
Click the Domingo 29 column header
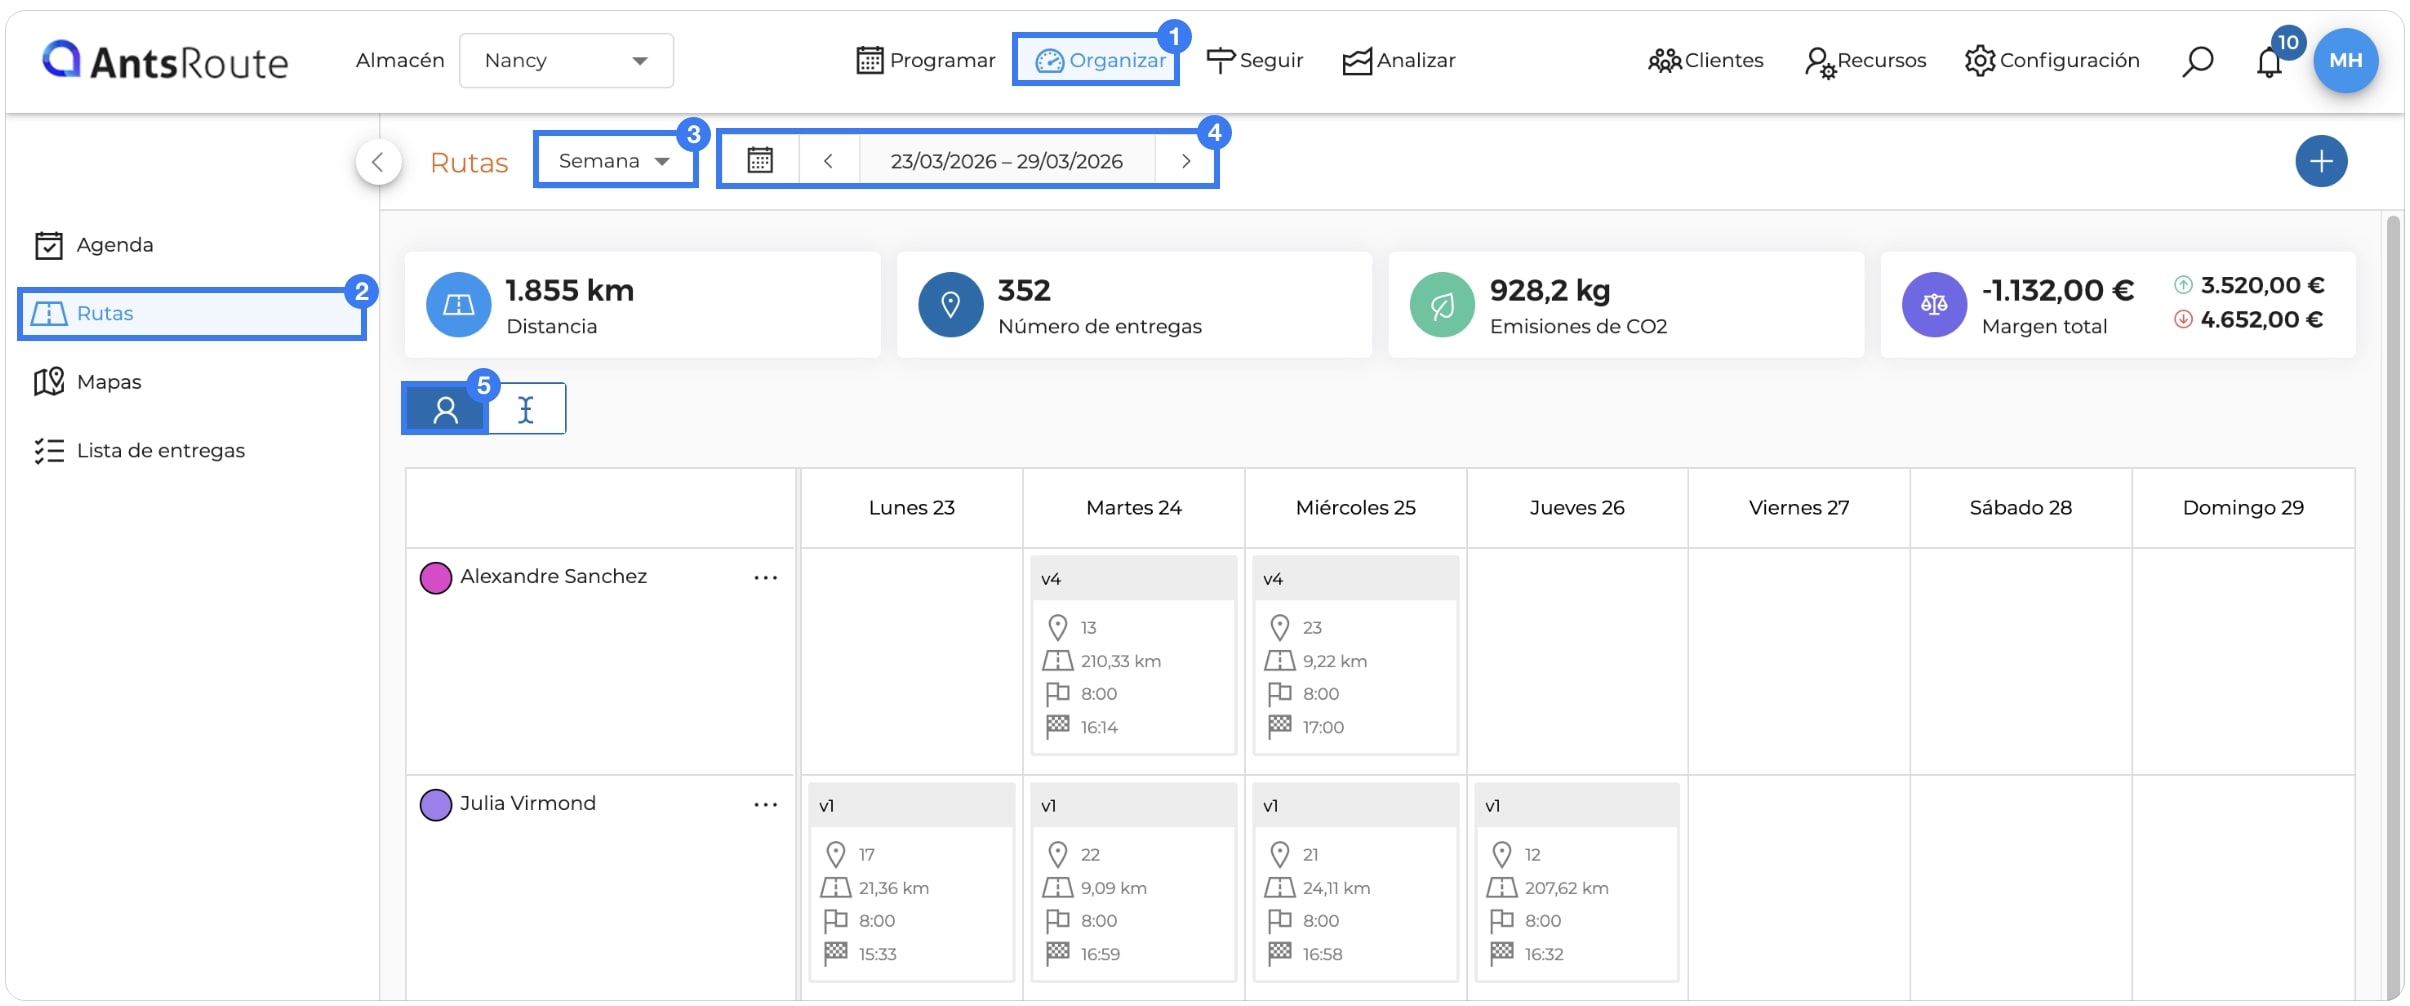click(2243, 508)
